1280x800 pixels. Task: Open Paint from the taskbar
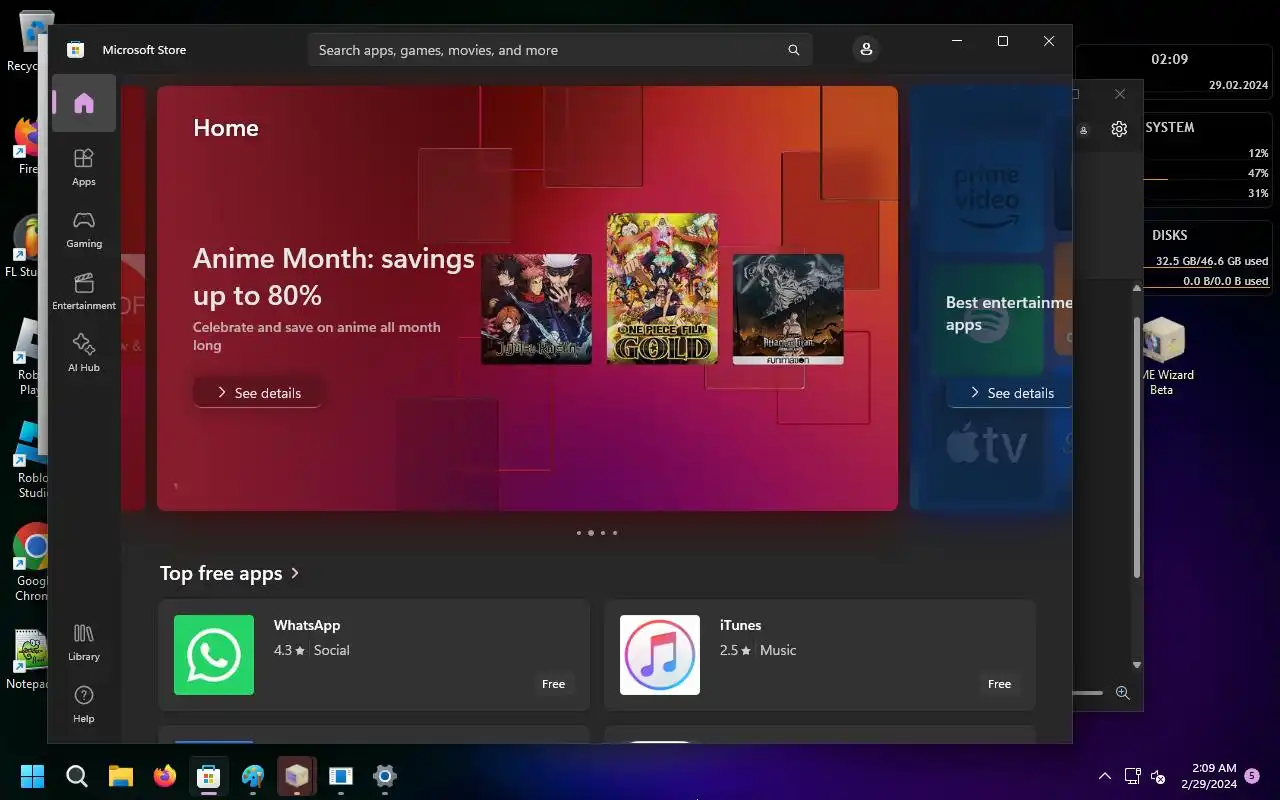point(253,776)
